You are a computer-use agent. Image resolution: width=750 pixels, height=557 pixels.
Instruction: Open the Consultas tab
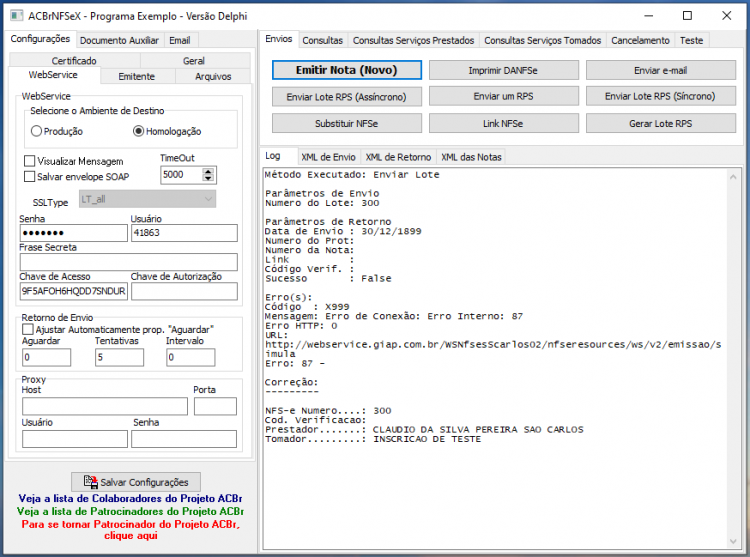(x=322, y=41)
